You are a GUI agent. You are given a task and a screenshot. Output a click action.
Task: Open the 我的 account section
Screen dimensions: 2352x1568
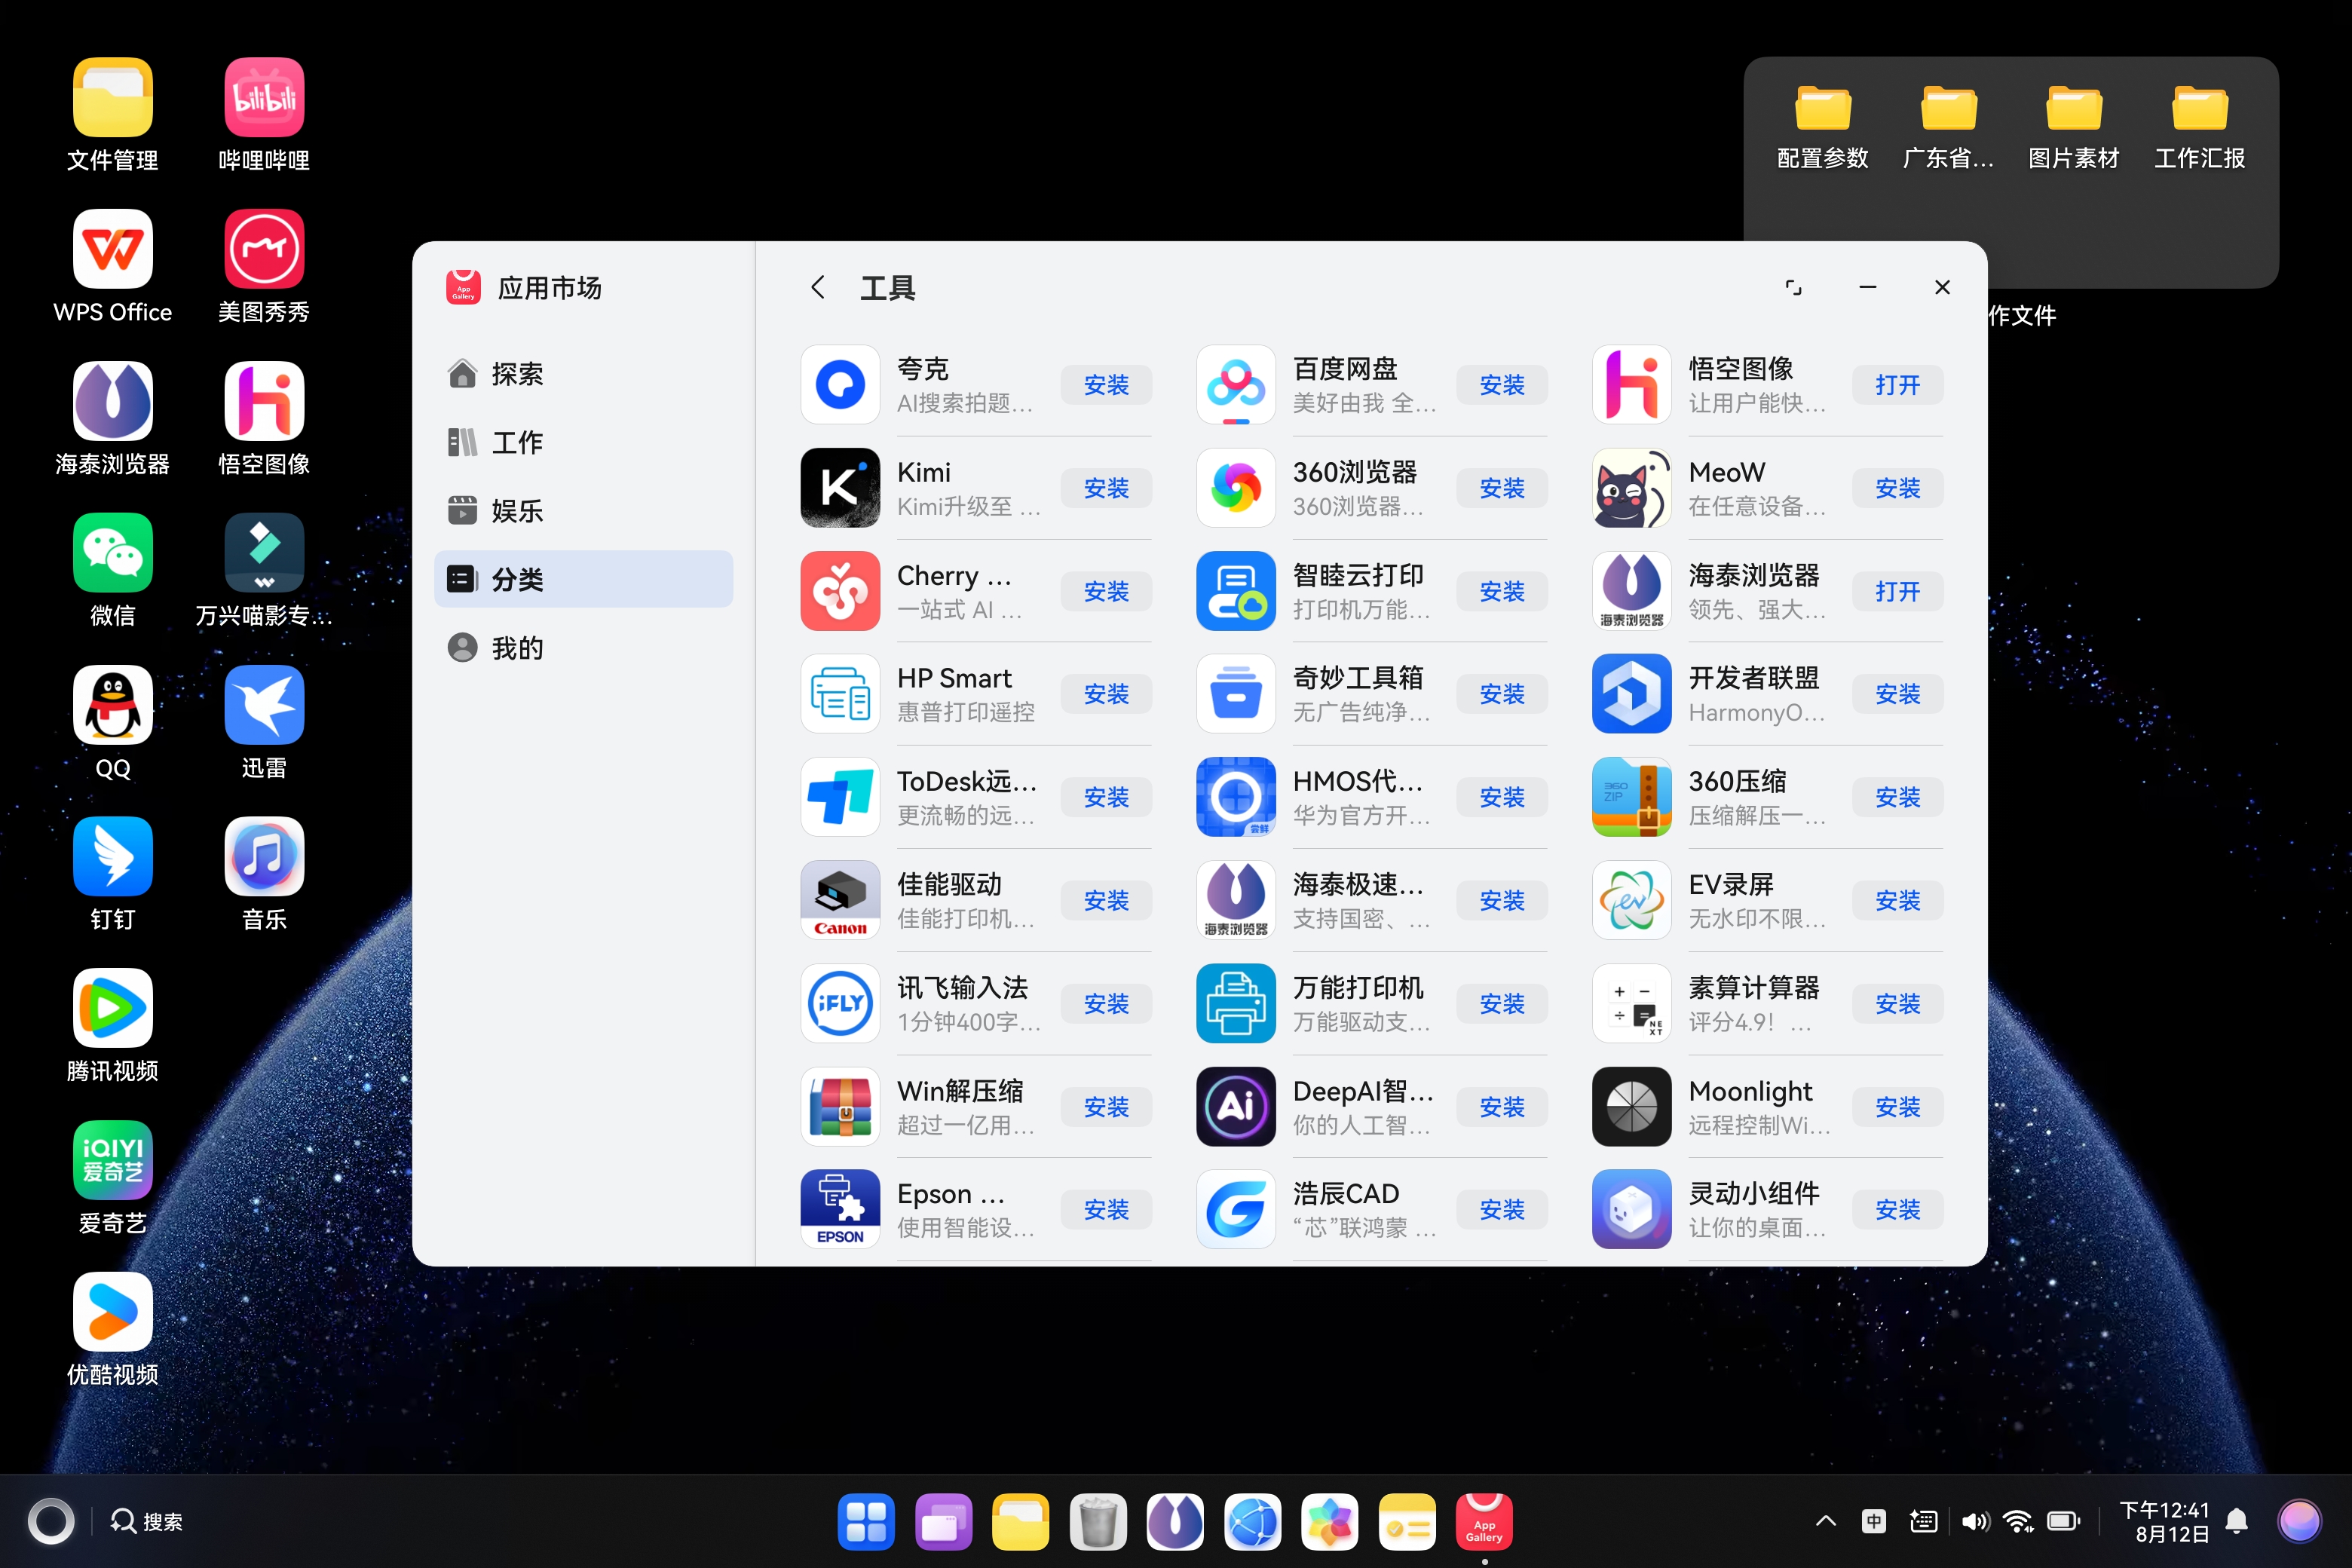[584, 648]
